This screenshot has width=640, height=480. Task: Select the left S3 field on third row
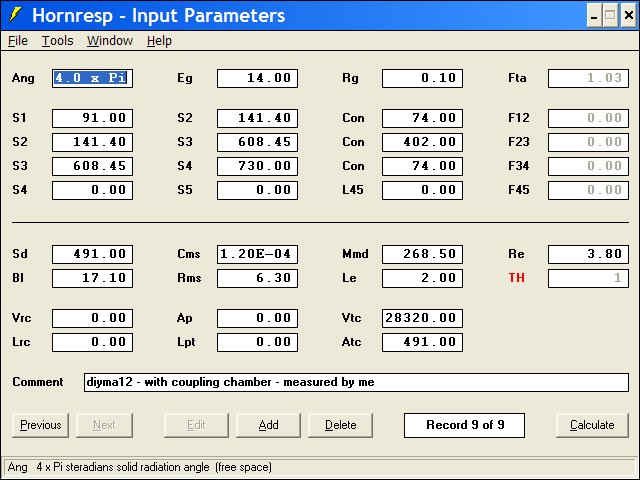coord(92,167)
